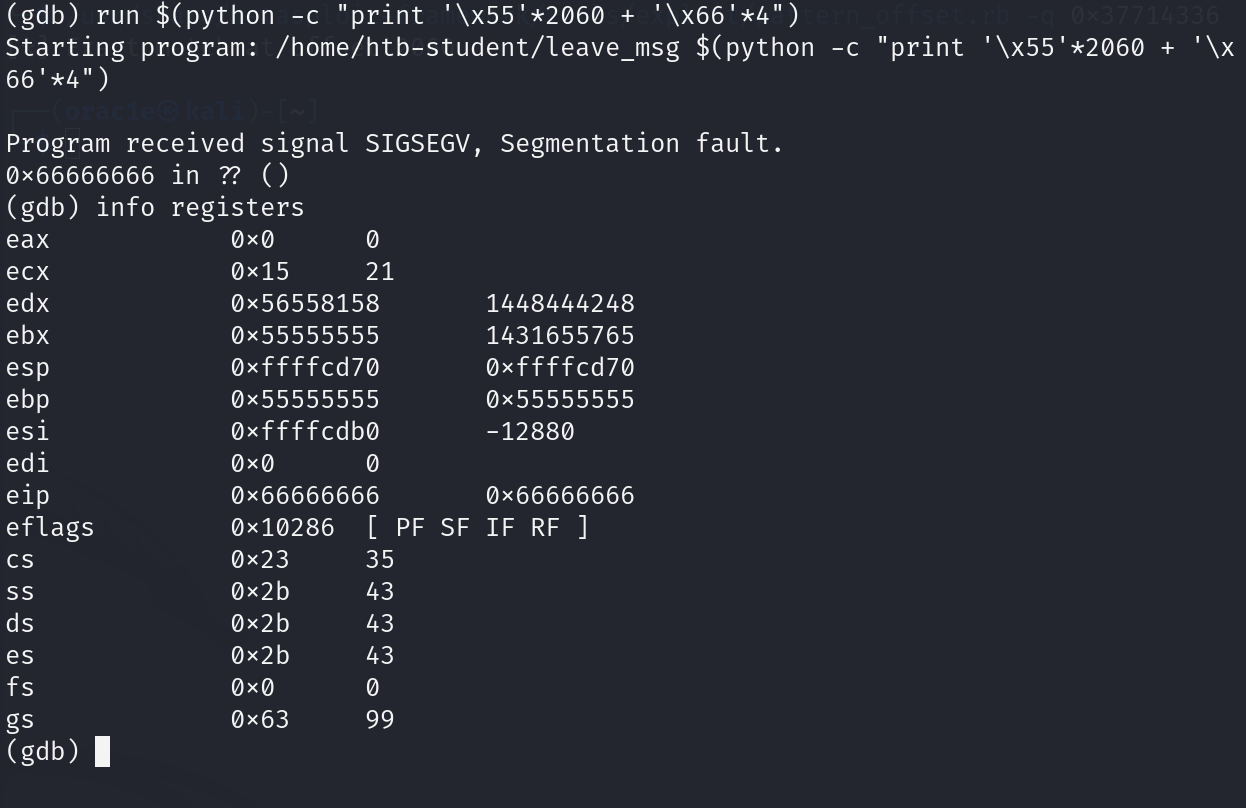Click the cs register name
The height and width of the screenshot is (808, 1246).
pos(20,559)
